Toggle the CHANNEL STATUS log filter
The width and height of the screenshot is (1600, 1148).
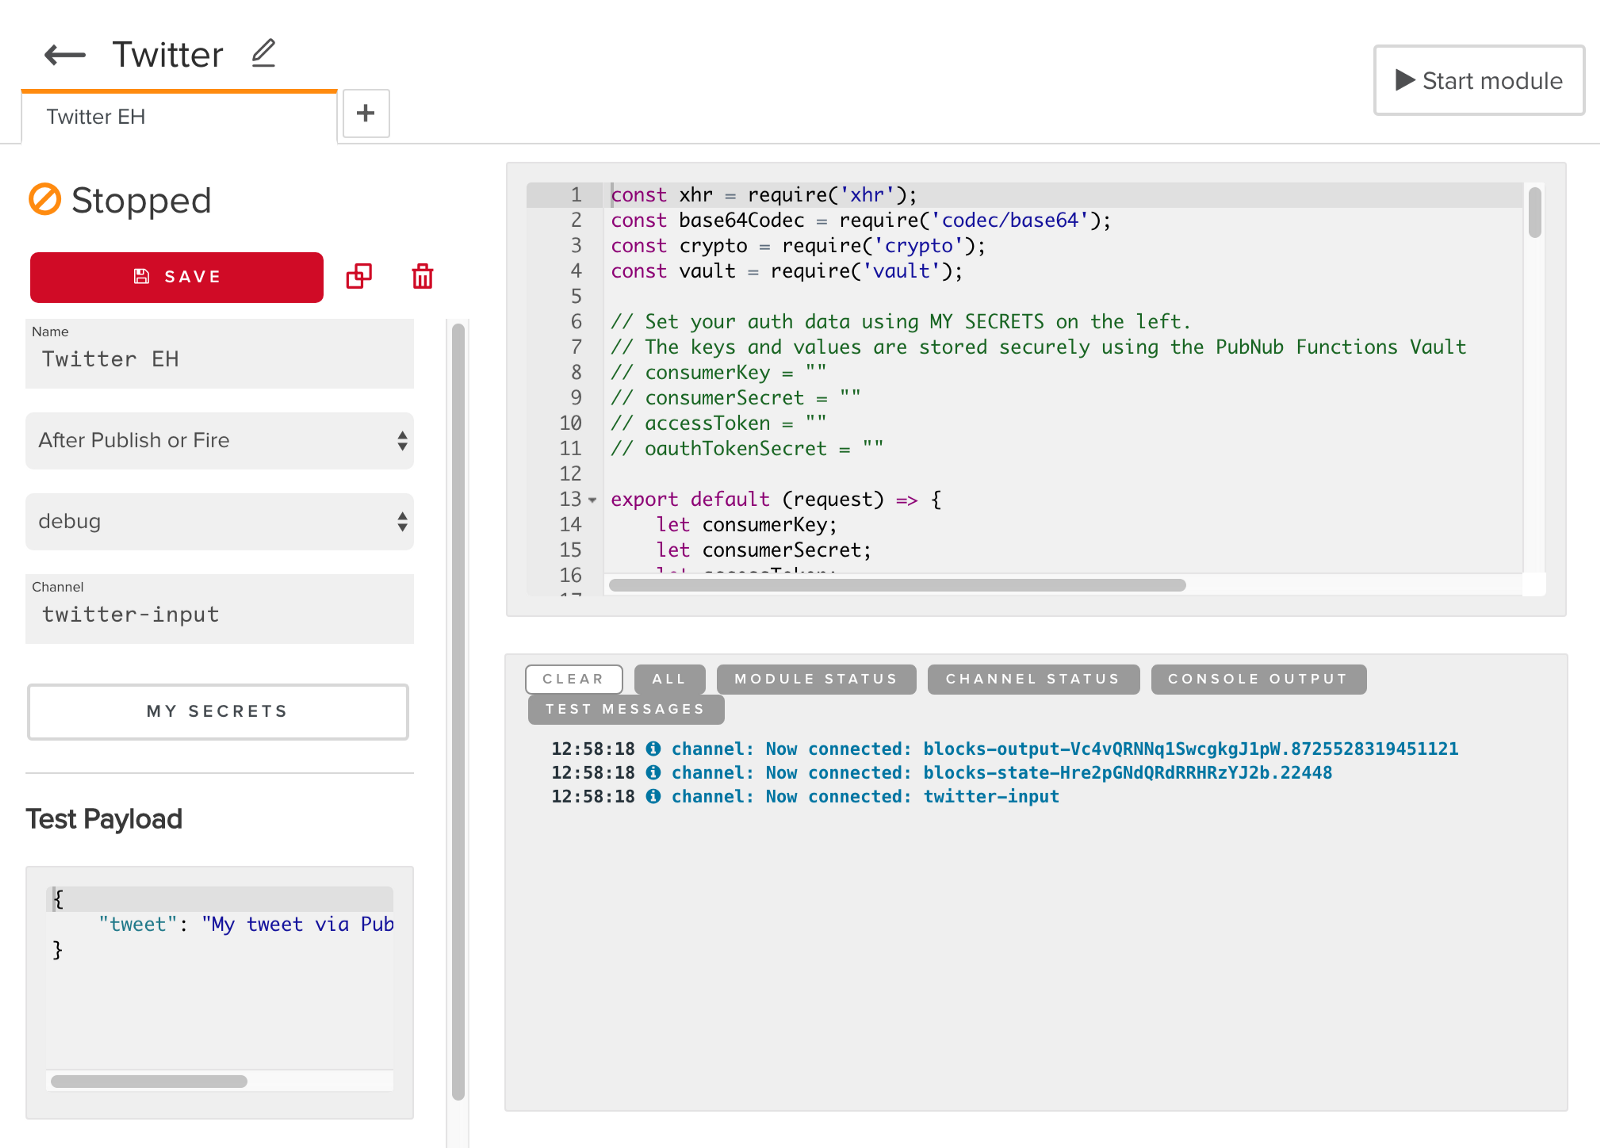(1033, 679)
